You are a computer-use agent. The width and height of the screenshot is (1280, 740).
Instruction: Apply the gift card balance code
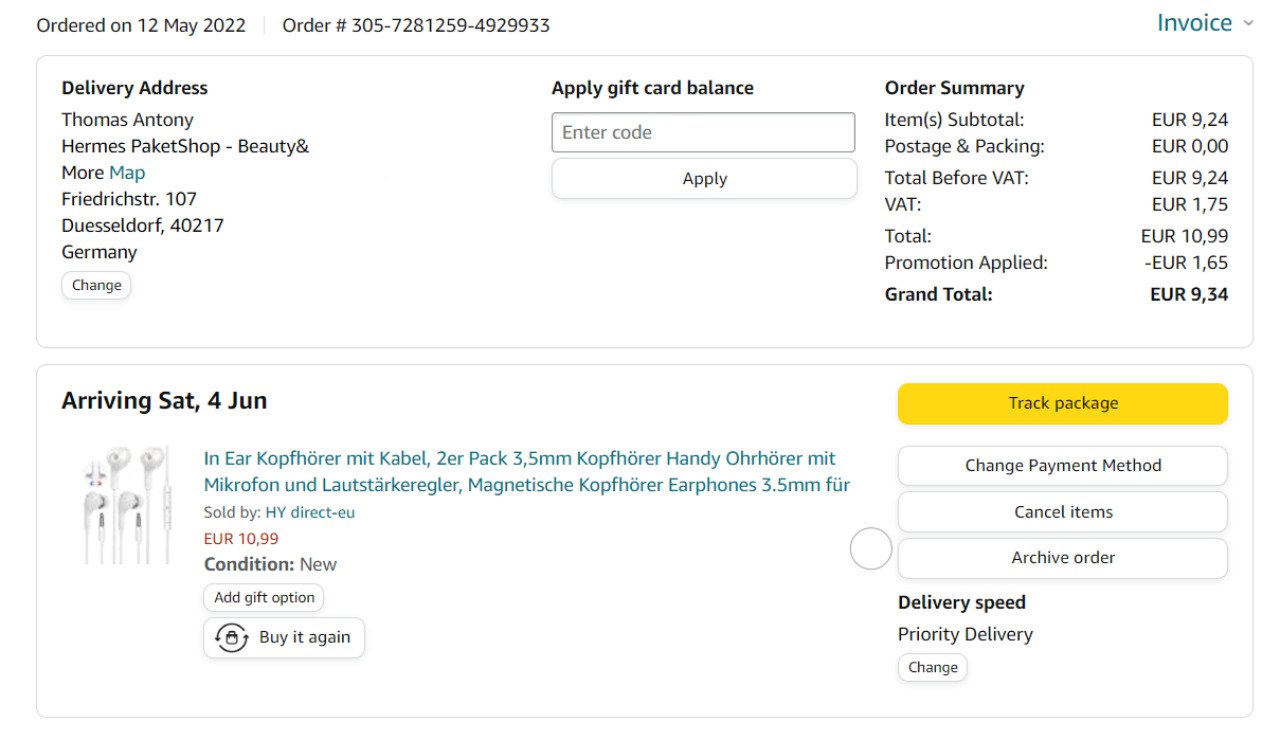pos(704,179)
